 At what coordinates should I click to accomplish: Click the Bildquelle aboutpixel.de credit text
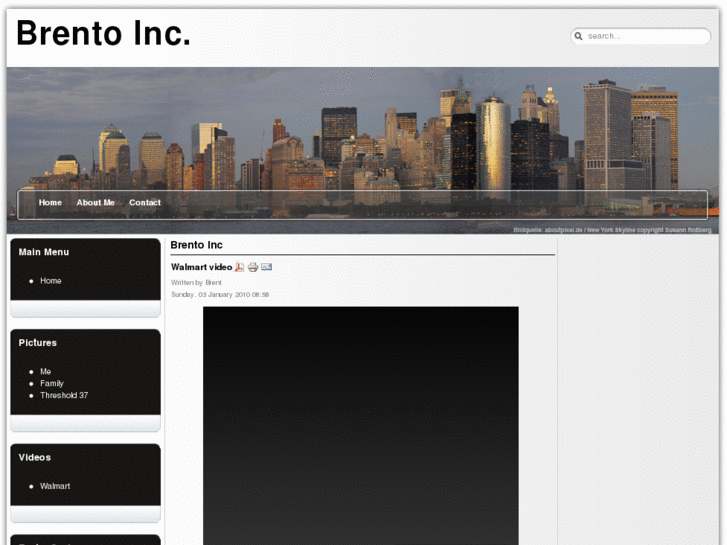(x=612, y=230)
